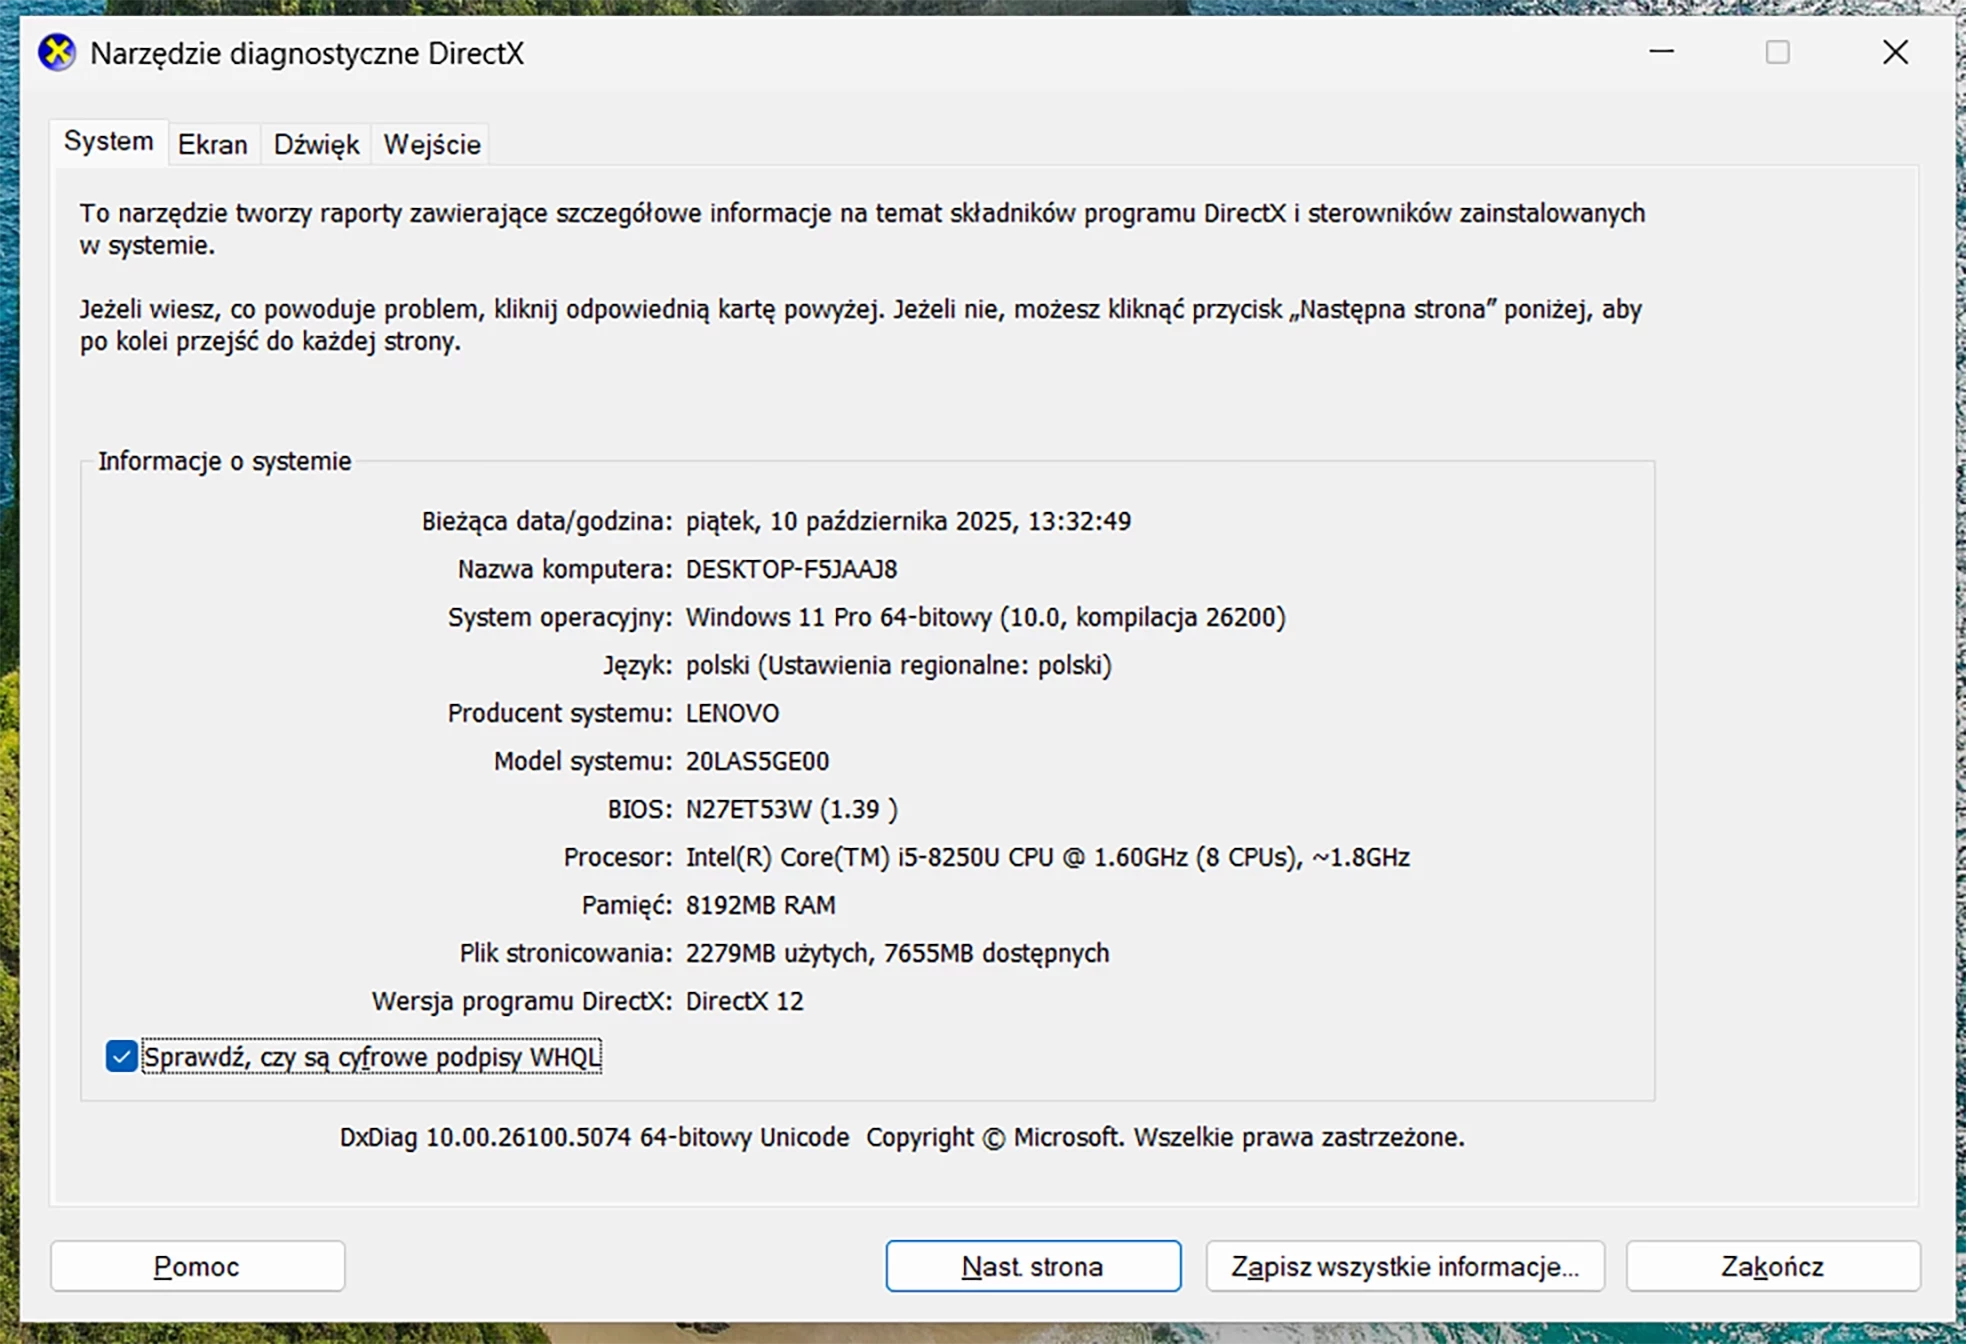Switch to the System tab
The height and width of the screenshot is (1344, 1966).
tap(108, 142)
